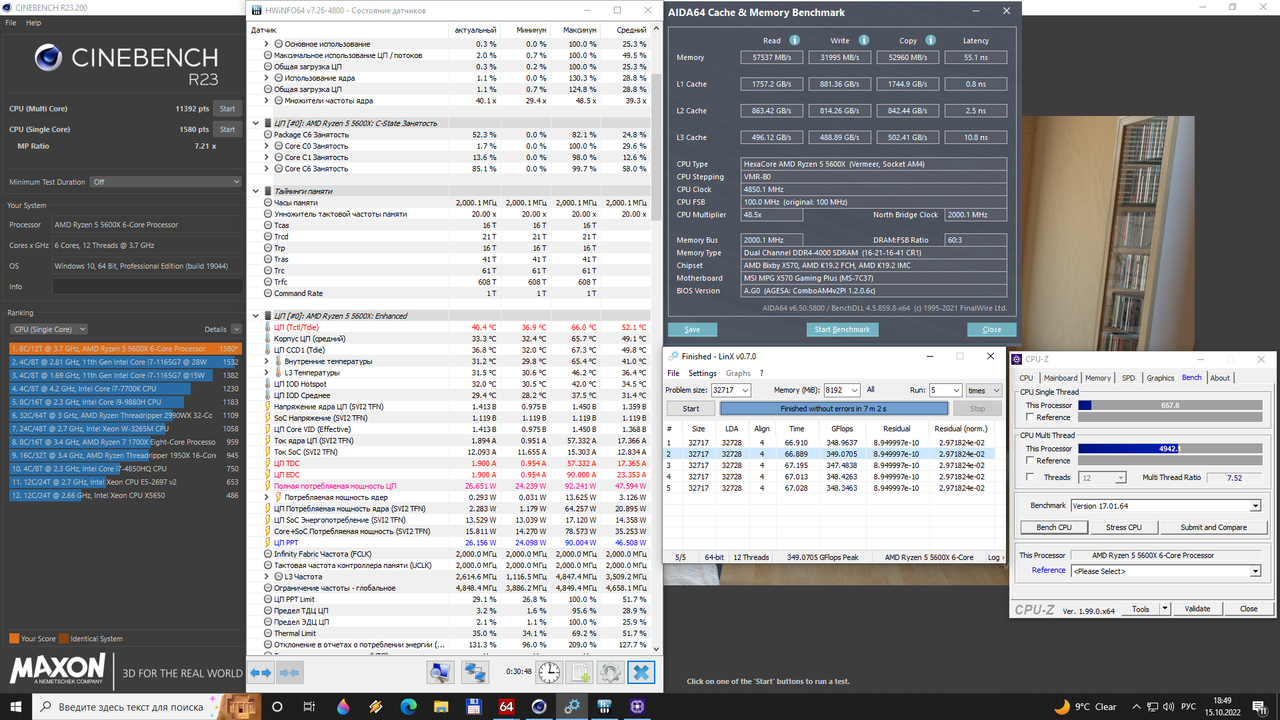
Task: Click HWiNFO clock reset timer icon
Action: [549, 673]
